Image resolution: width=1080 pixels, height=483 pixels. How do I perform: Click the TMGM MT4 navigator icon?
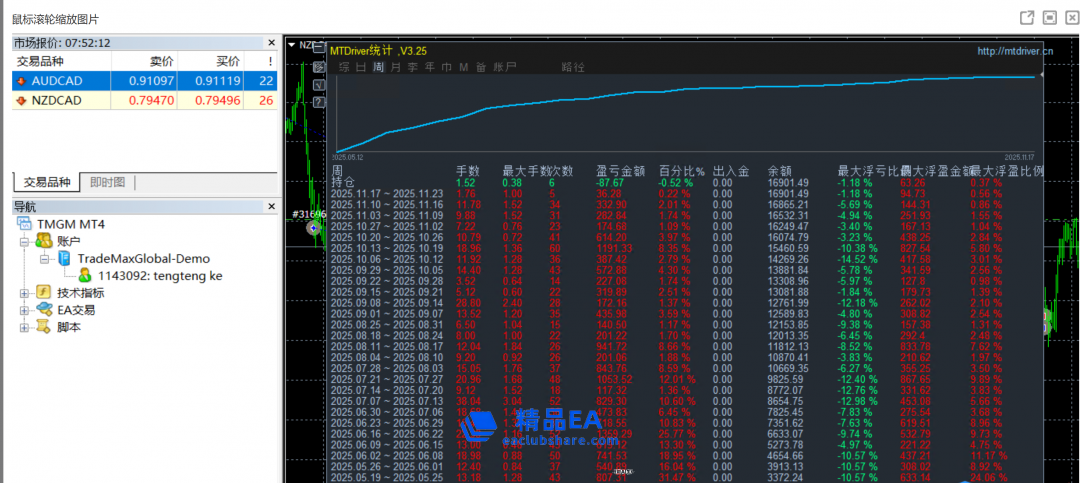(25, 224)
